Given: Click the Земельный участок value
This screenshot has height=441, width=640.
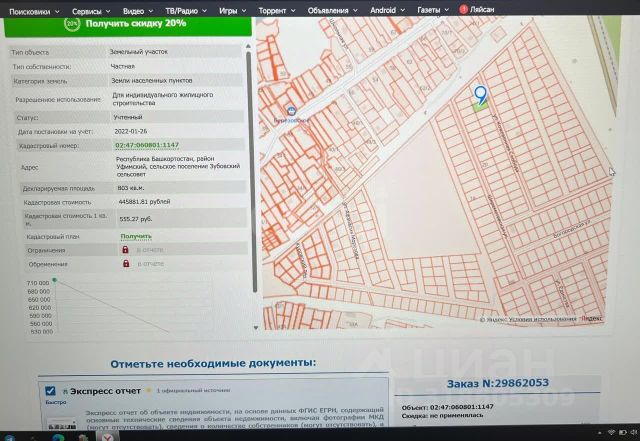Looking at the screenshot, I should (139, 52).
